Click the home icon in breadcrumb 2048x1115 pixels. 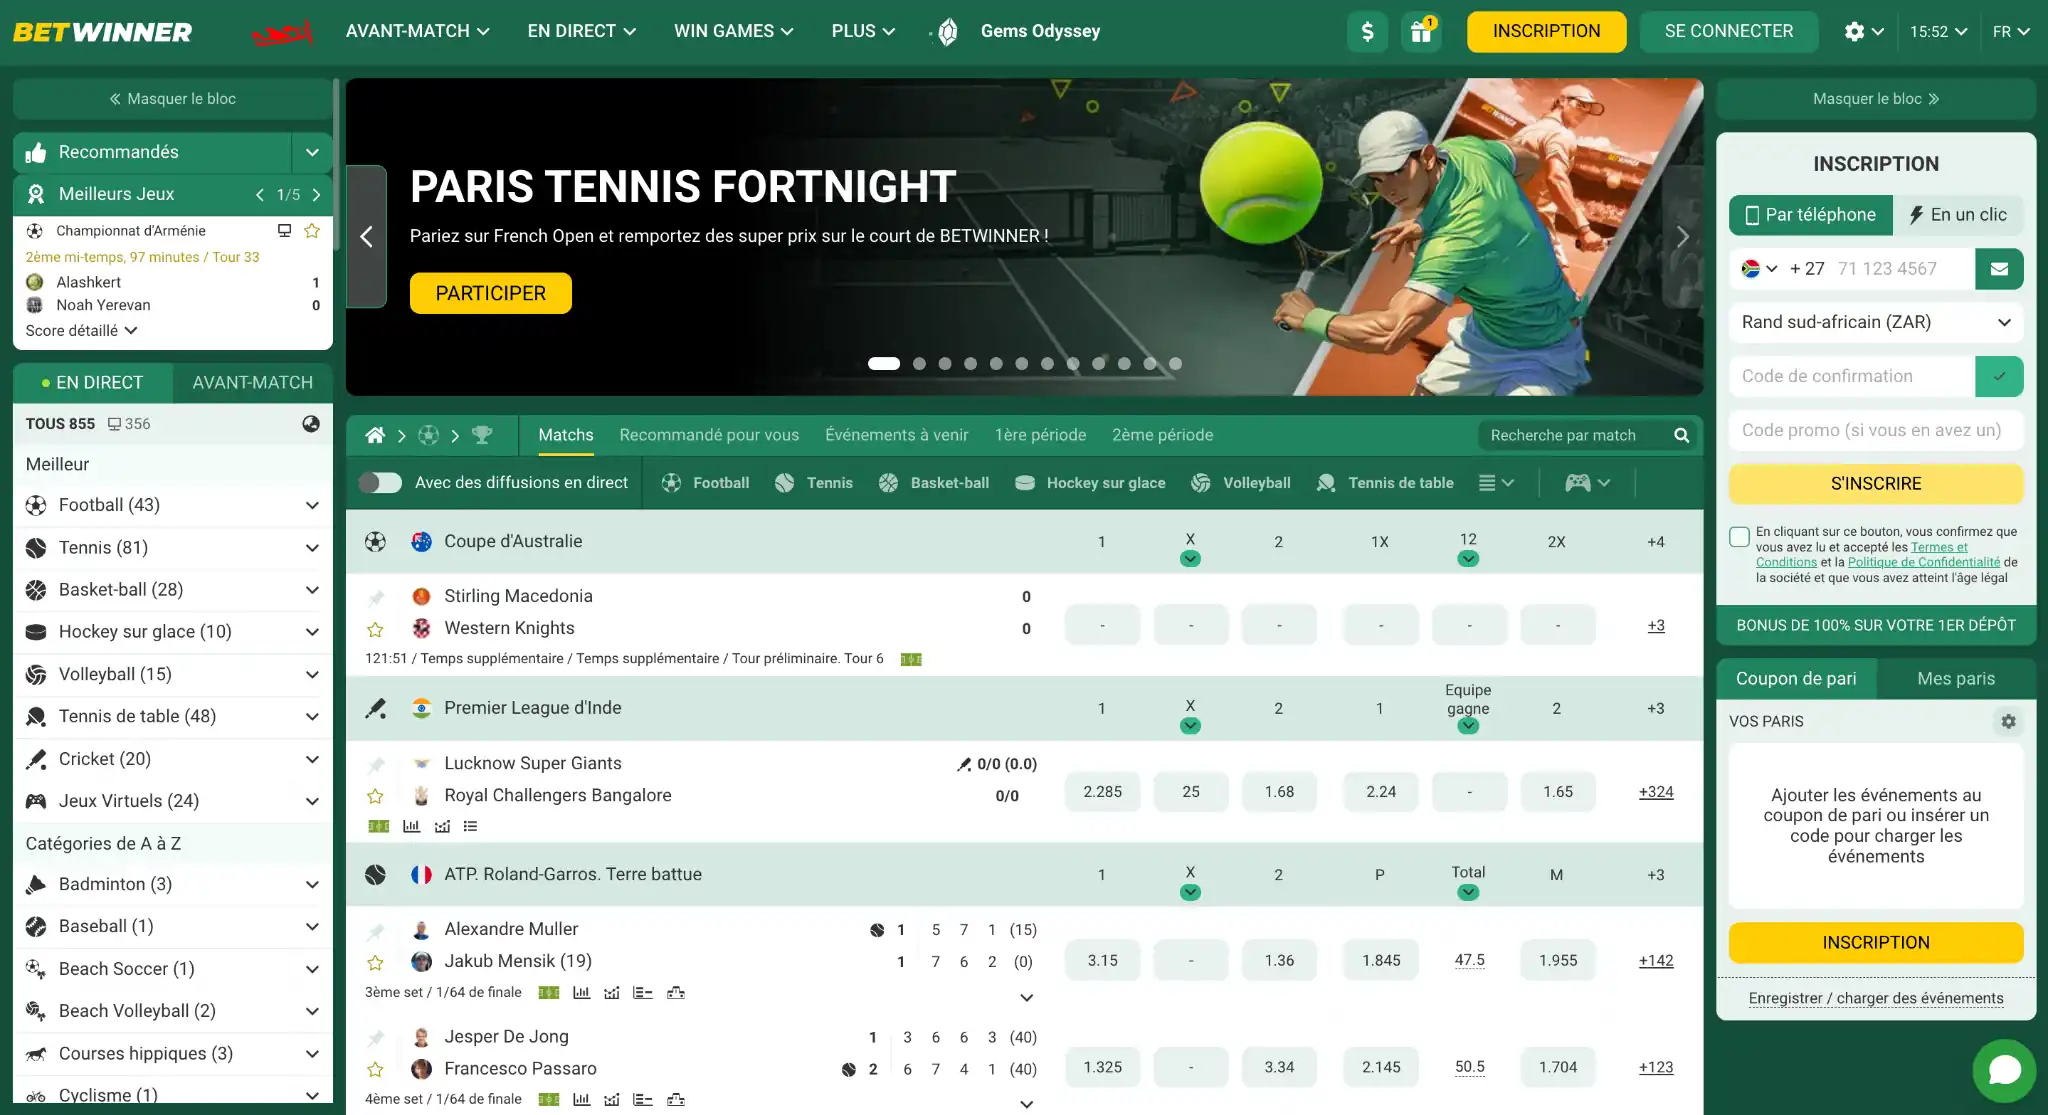pyautogui.click(x=375, y=435)
